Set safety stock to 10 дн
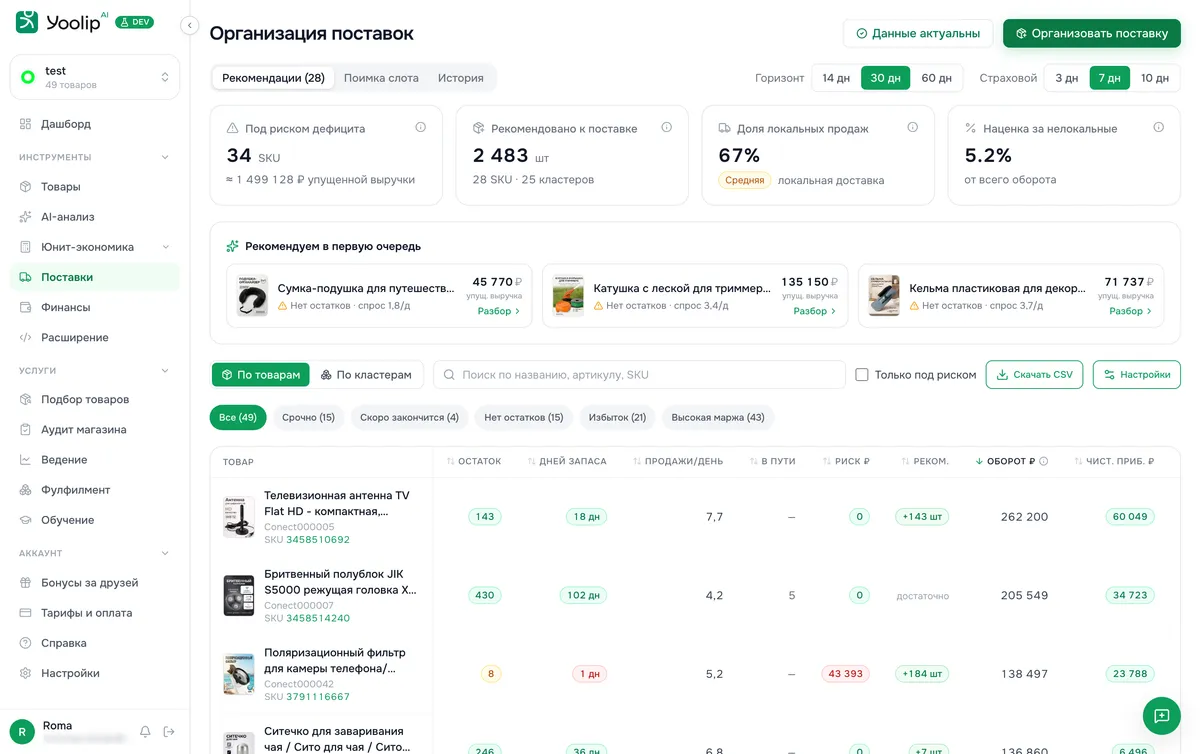This screenshot has height=754, width=1200. pos(1155,78)
